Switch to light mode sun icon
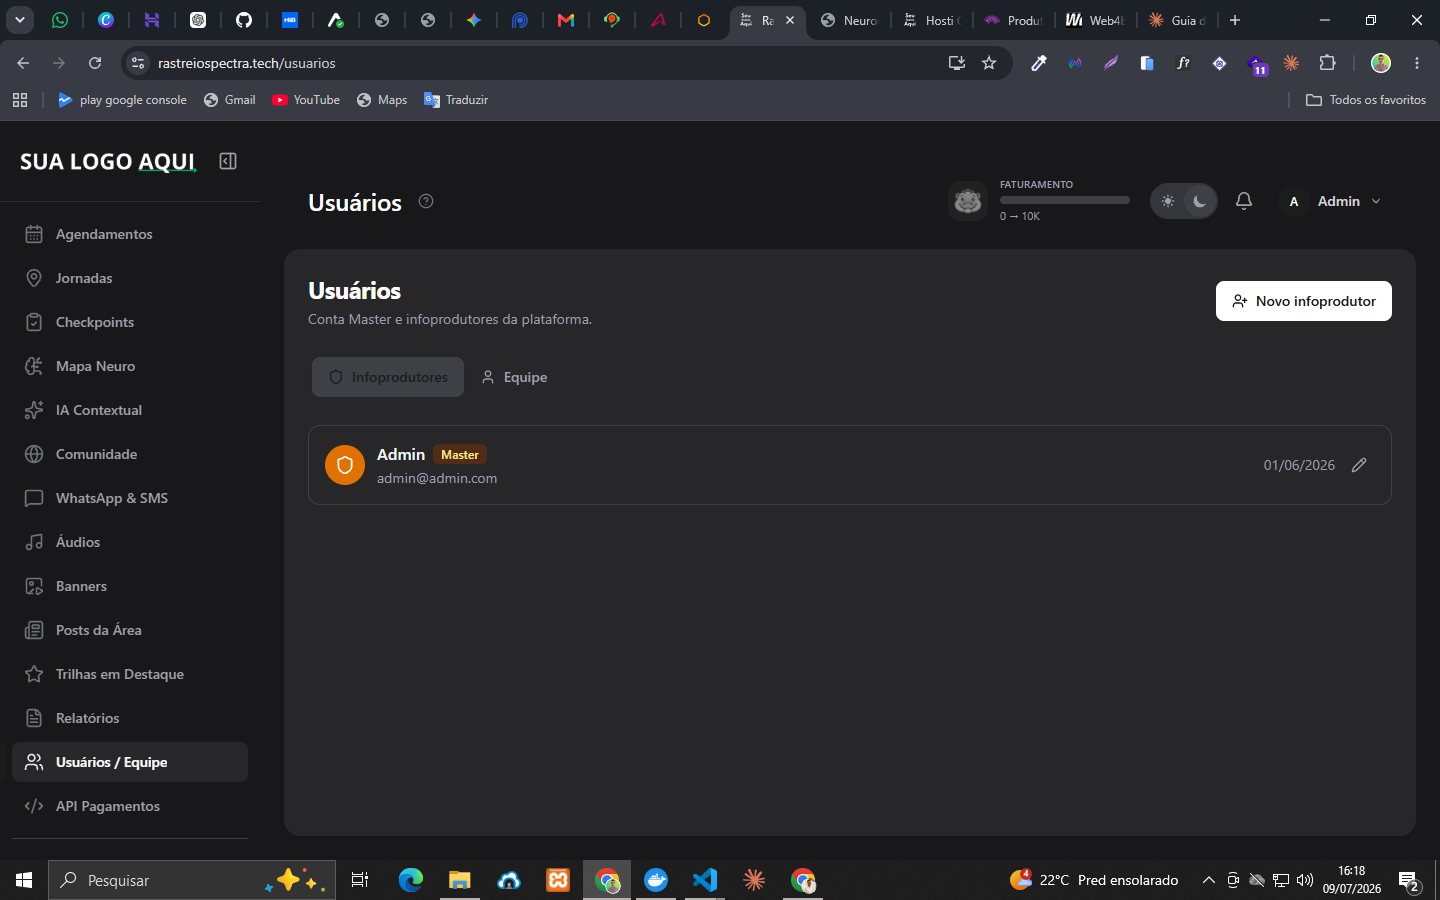Viewport: 1440px width, 900px height. coord(1168,201)
